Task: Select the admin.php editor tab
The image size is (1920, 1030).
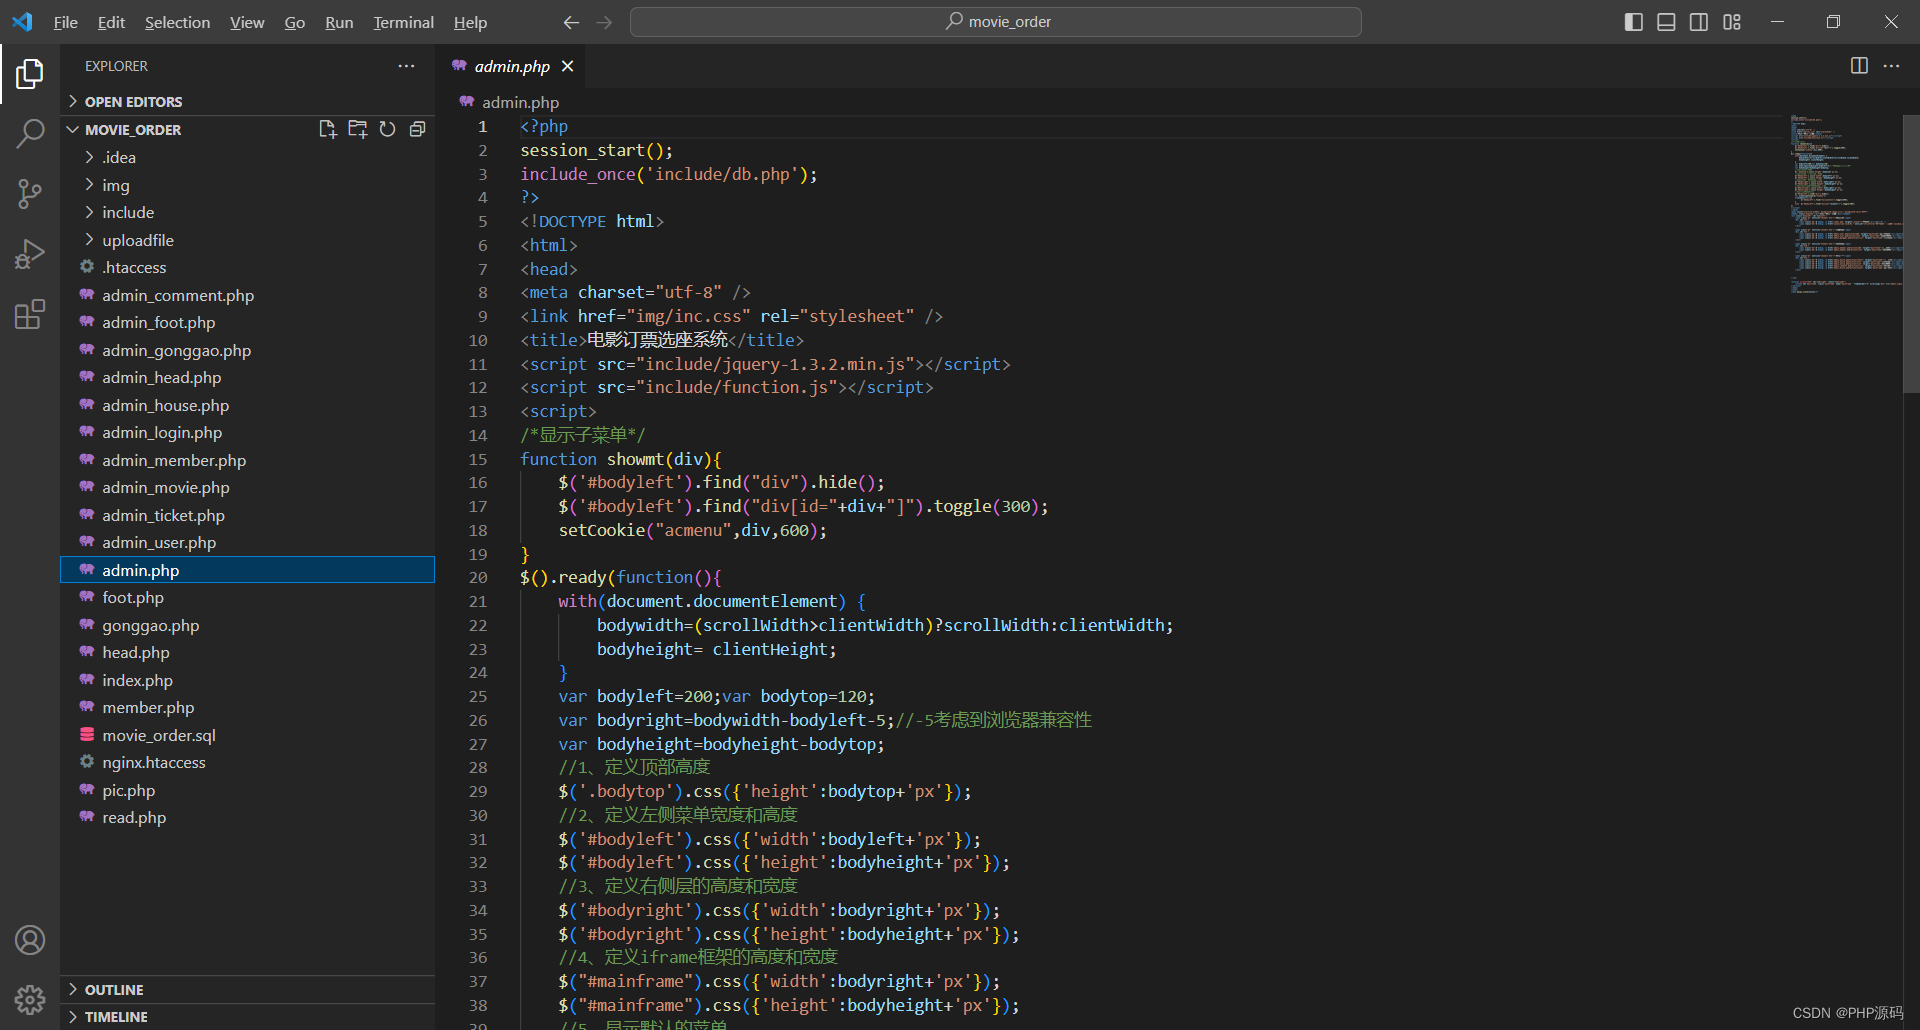Action: click(x=512, y=66)
